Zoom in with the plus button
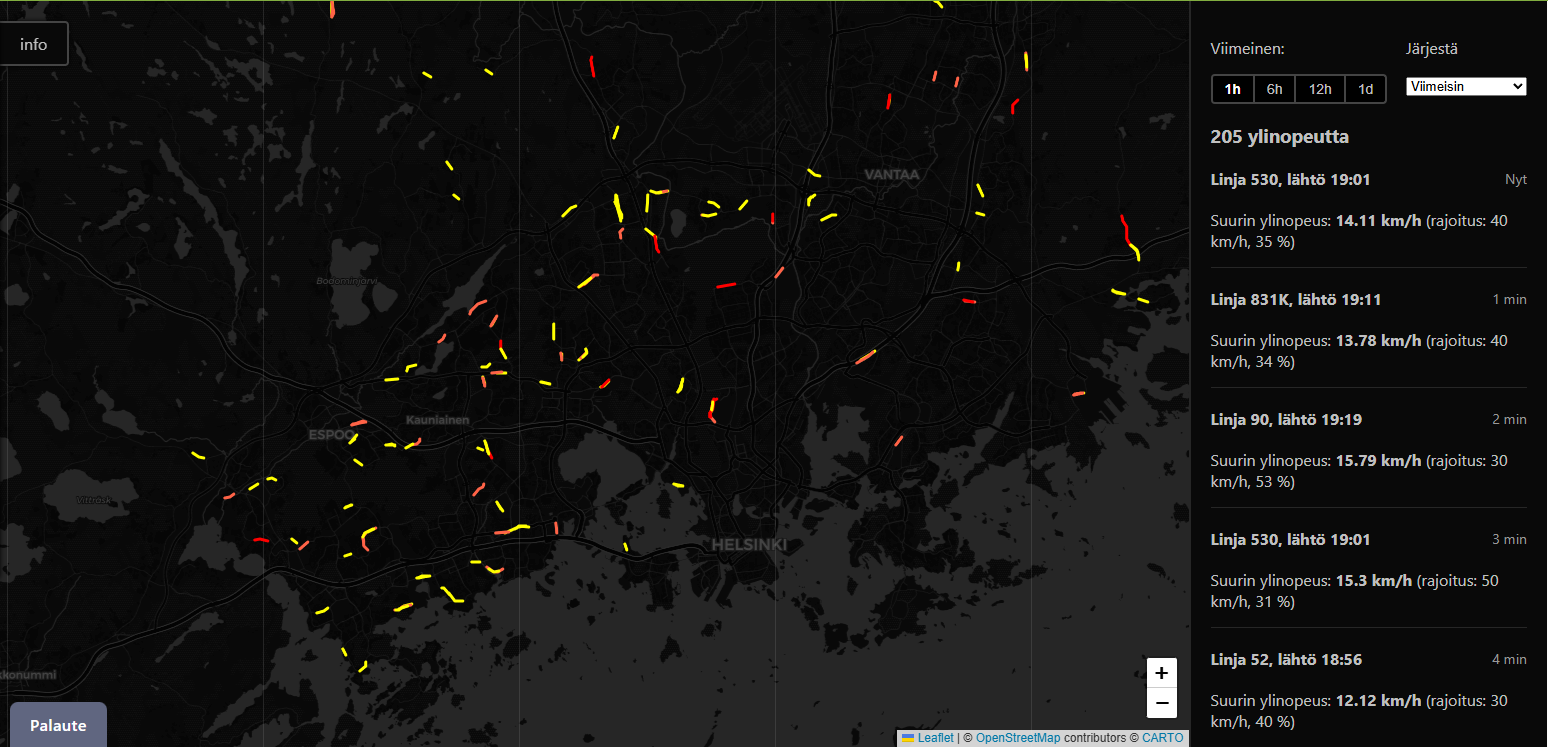Viewport: 1548px width, 747px height. coord(1161,673)
